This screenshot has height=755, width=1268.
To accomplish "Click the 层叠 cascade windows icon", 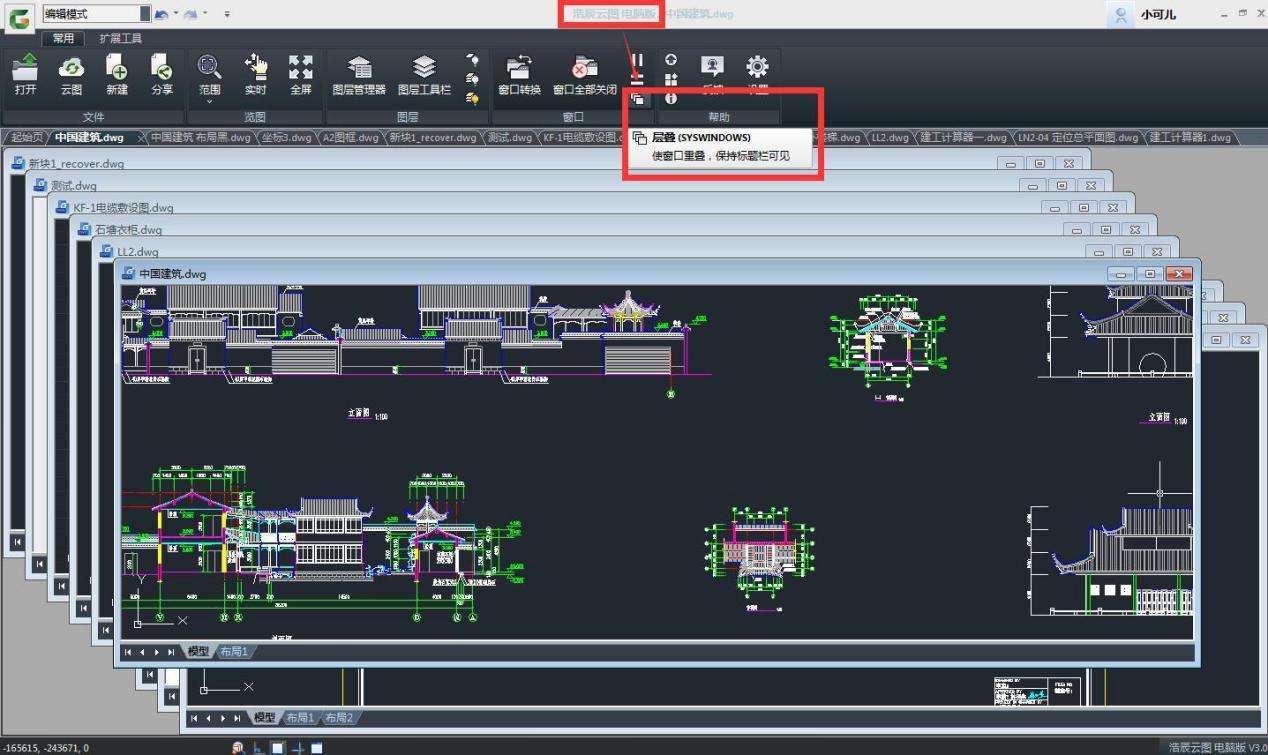I will coord(637,98).
